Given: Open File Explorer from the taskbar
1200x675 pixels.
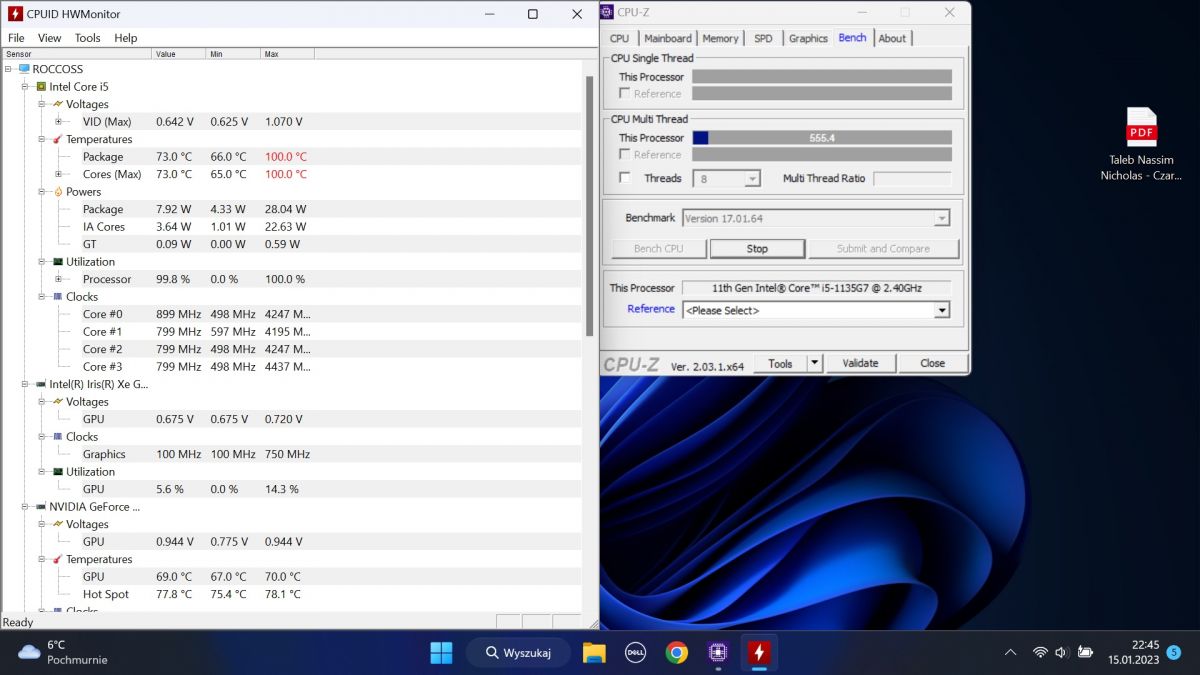Looking at the screenshot, I should coord(594,653).
